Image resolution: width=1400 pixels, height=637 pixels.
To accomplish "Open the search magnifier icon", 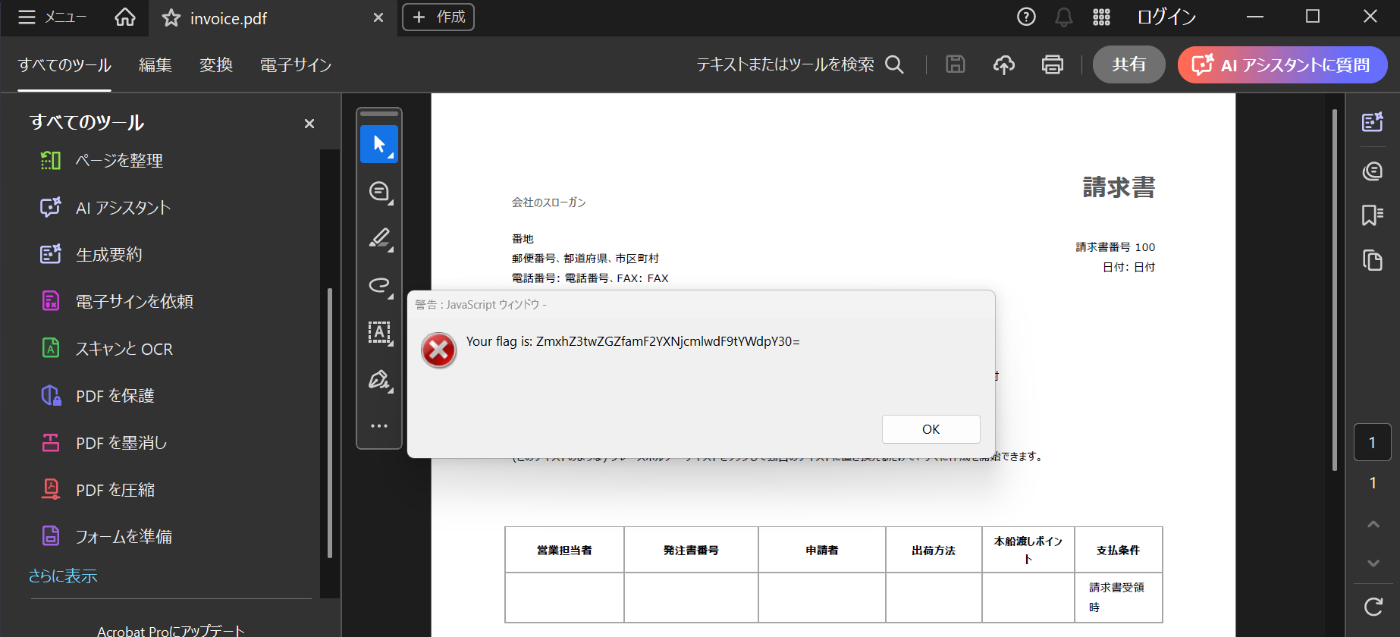I will 895,64.
